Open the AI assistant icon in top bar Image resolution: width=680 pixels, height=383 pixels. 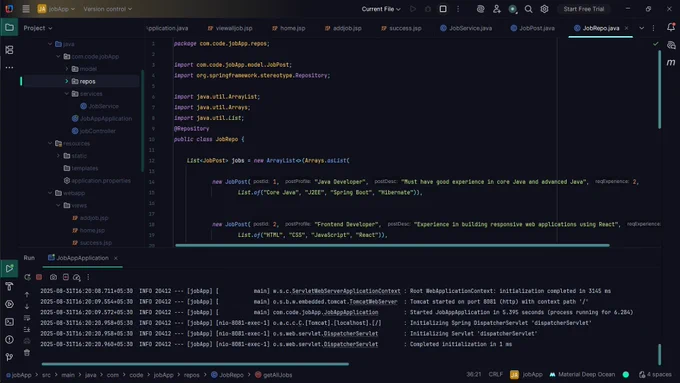tap(481, 9)
